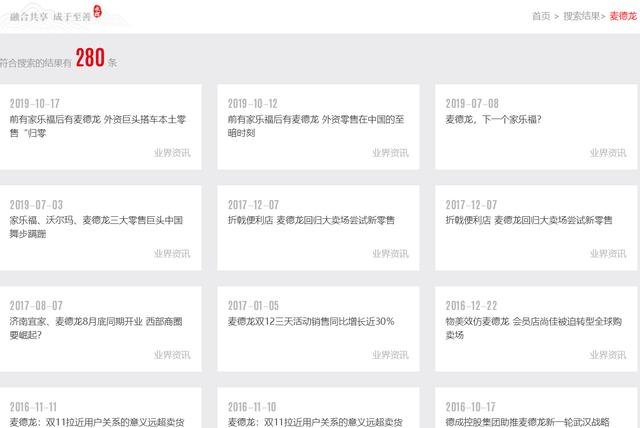640x428 pixels.
Task: Open article 家乐福、沃尔玛、麦德龙三大零售巨头中国舞步蹒跚
Action: pyautogui.click(x=96, y=227)
